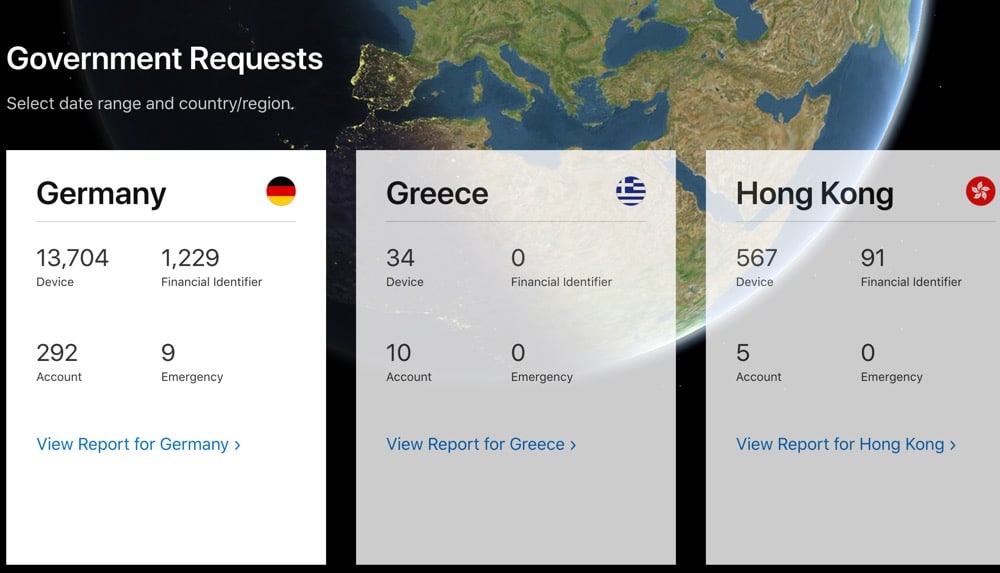Click the Device label in Germany card
Image resolution: width=1000 pixels, height=573 pixels.
[x=55, y=282]
